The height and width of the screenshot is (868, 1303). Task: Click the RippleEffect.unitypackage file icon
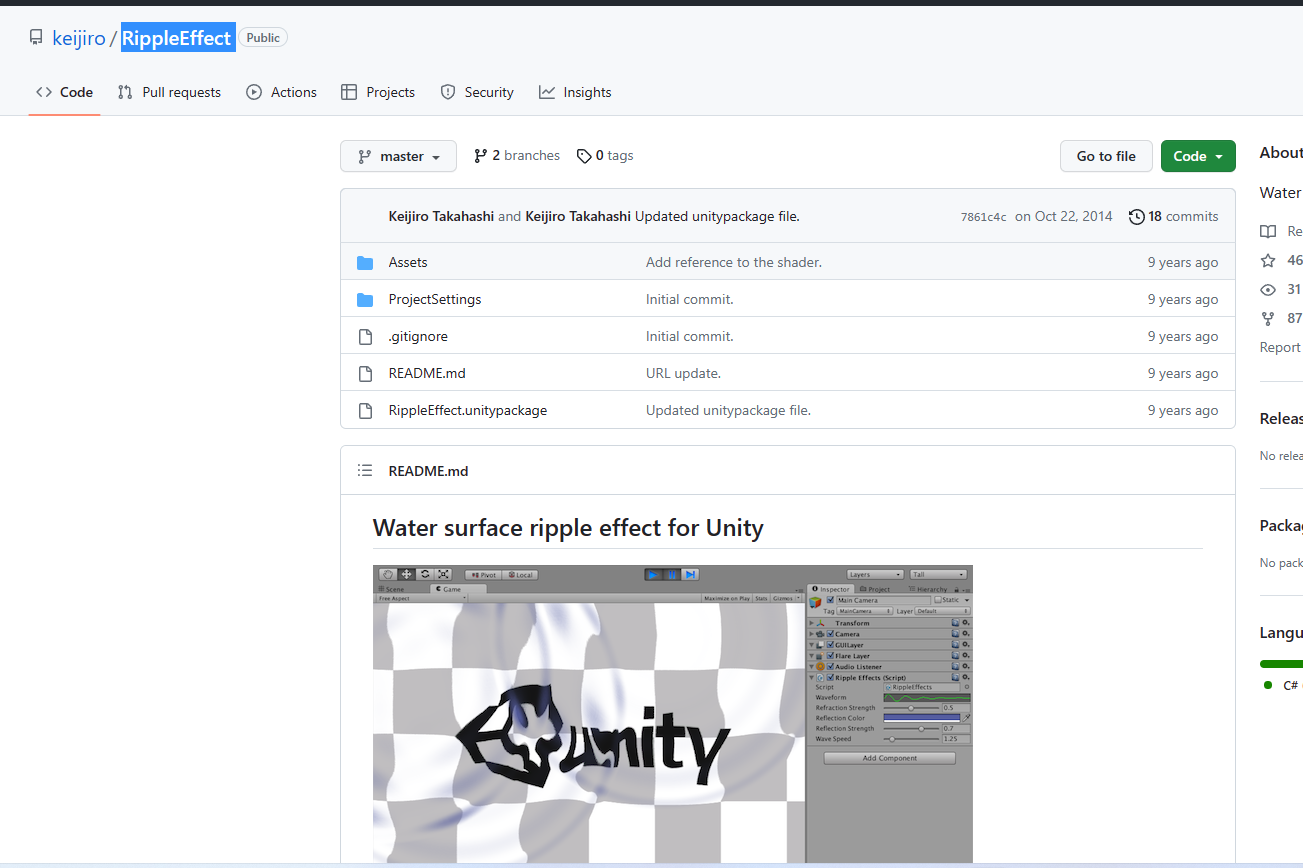coord(365,410)
